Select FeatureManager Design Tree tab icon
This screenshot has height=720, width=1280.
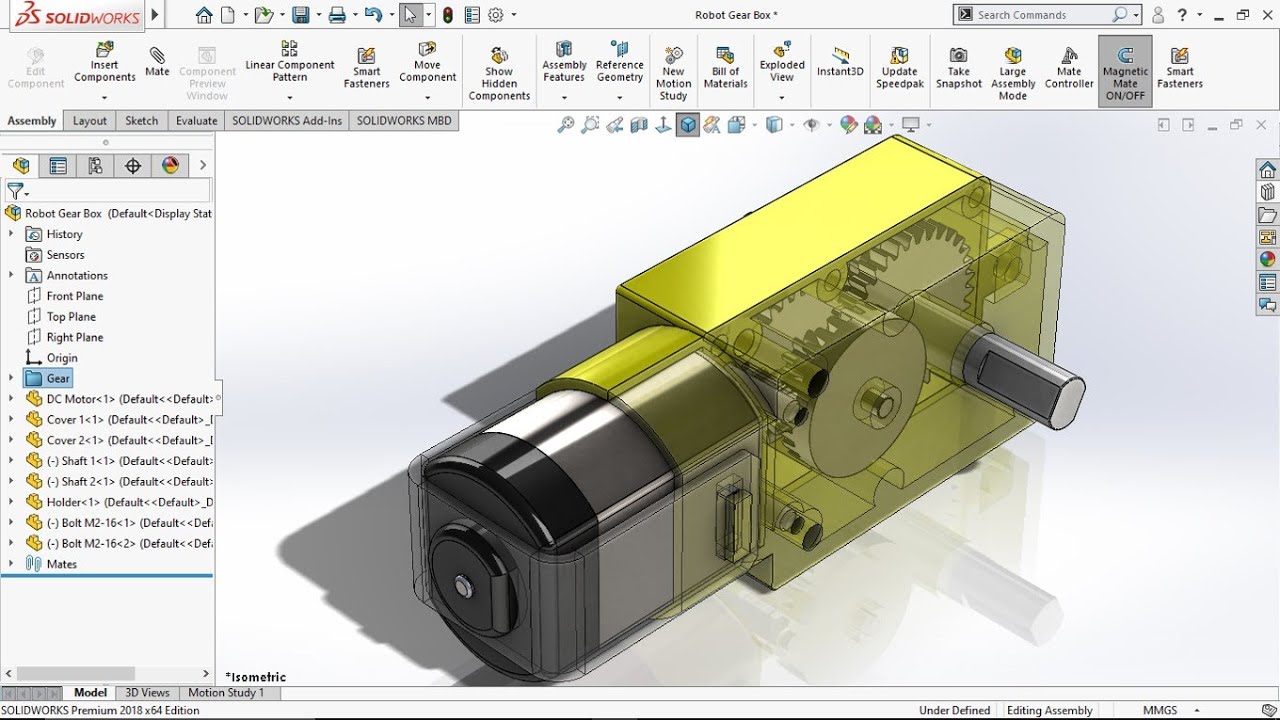coord(21,166)
